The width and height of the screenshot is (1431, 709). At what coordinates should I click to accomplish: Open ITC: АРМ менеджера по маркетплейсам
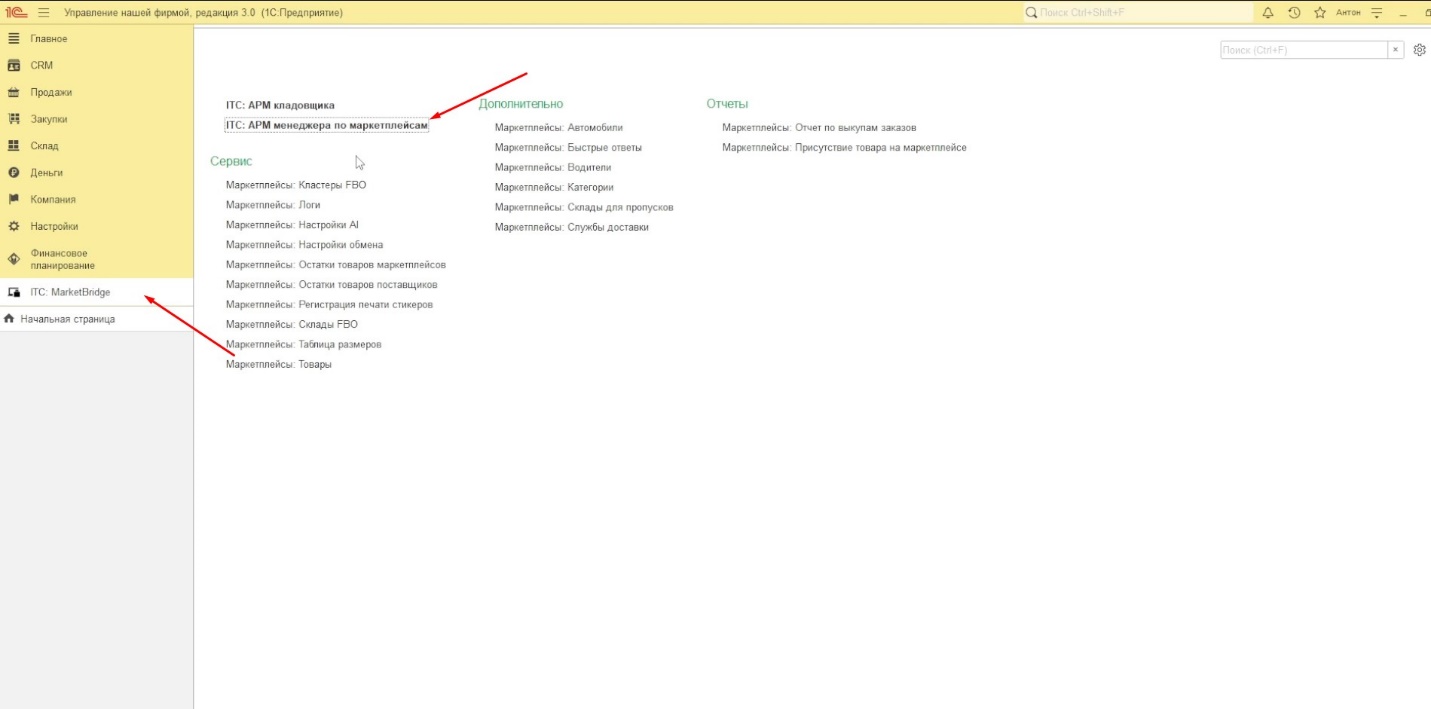coord(327,125)
